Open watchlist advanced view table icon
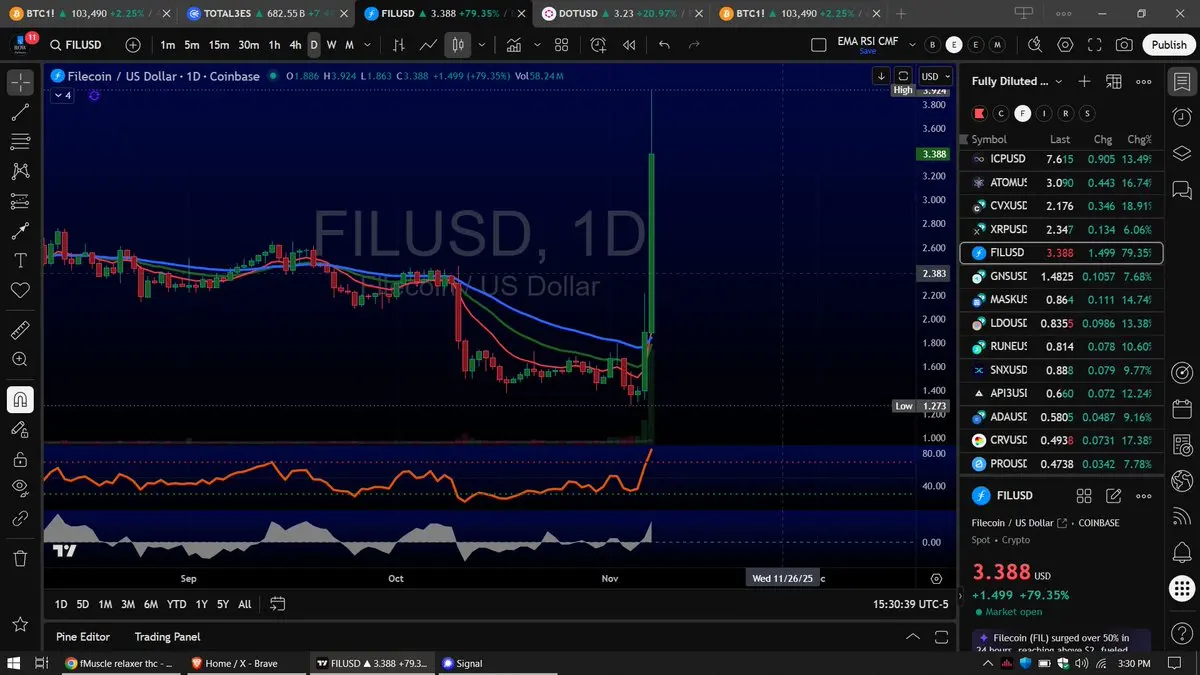This screenshot has width=1200, height=675. pos(1114,81)
